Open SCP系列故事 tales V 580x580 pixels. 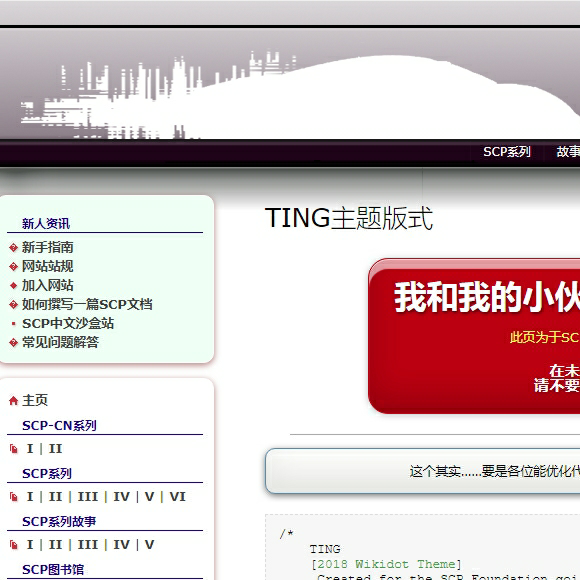(149, 545)
